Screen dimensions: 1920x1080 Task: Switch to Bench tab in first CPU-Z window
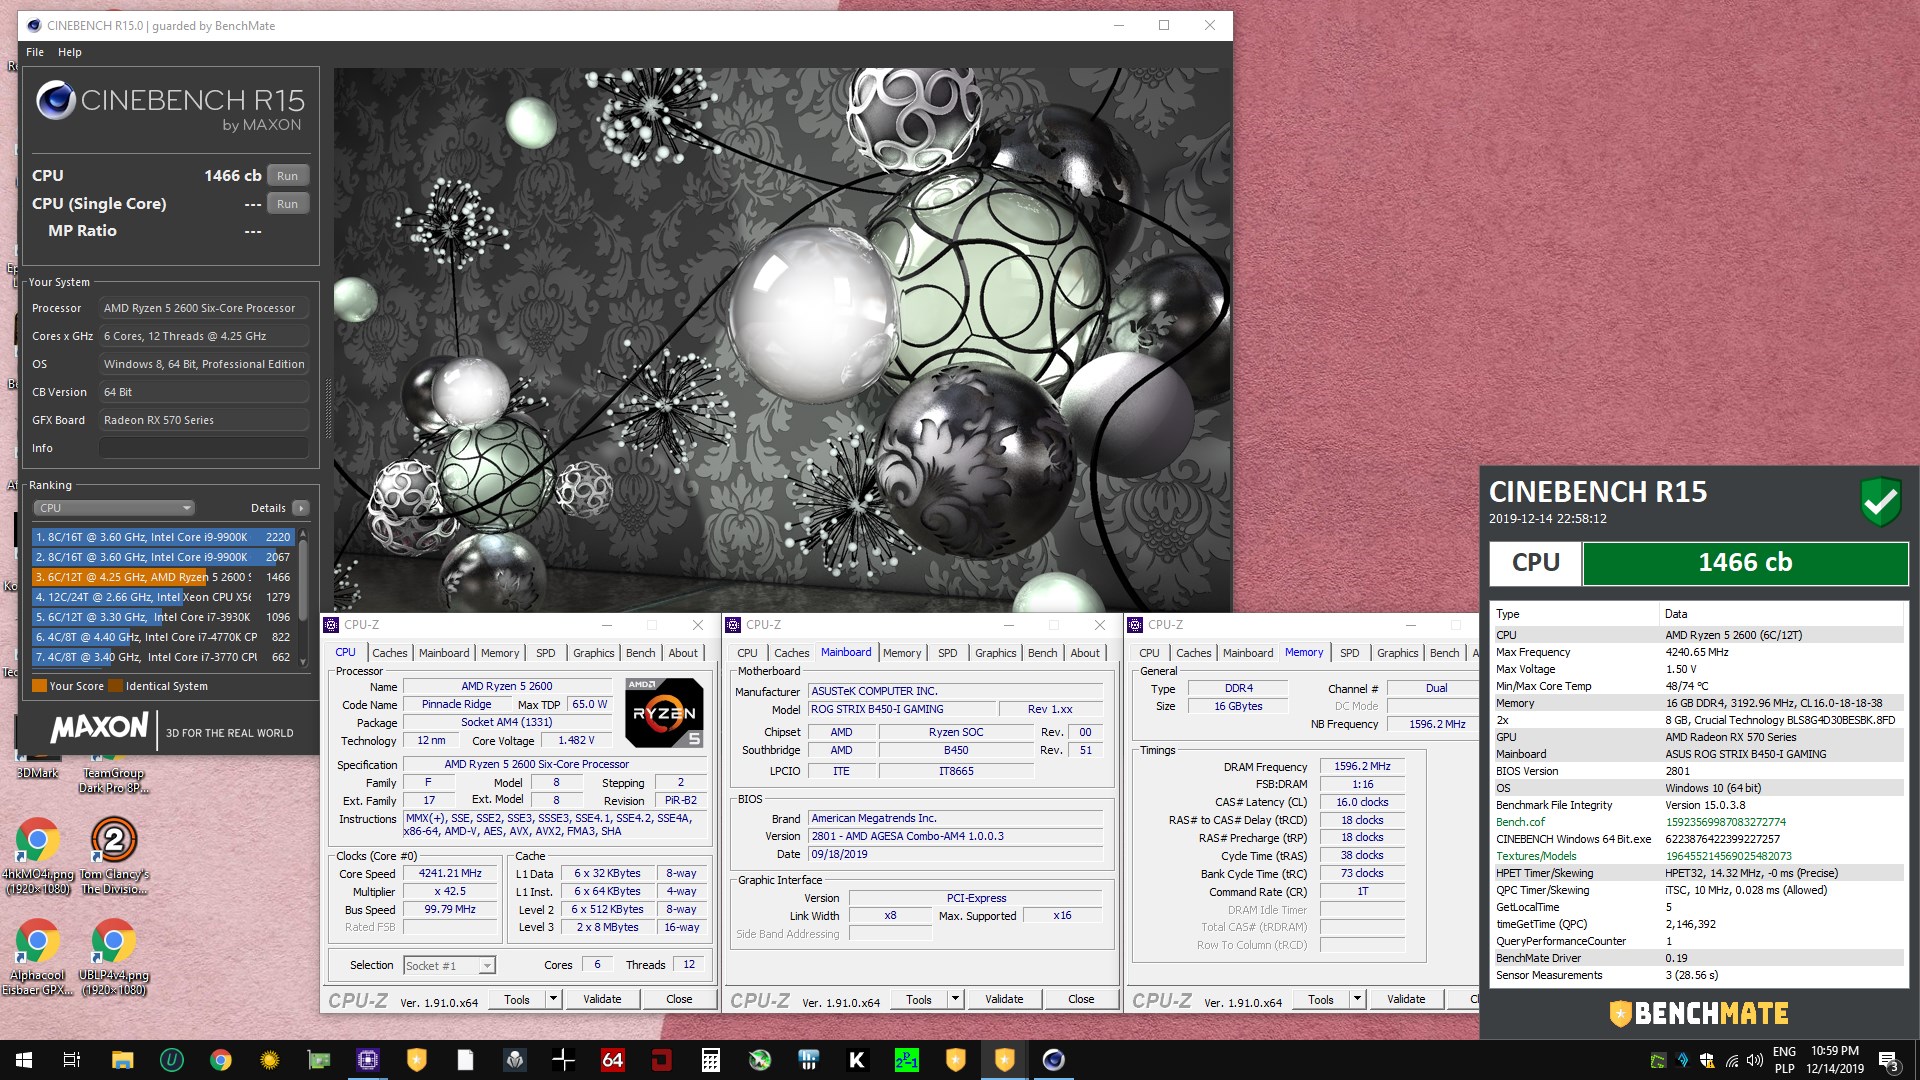pyautogui.click(x=641, y=653)
